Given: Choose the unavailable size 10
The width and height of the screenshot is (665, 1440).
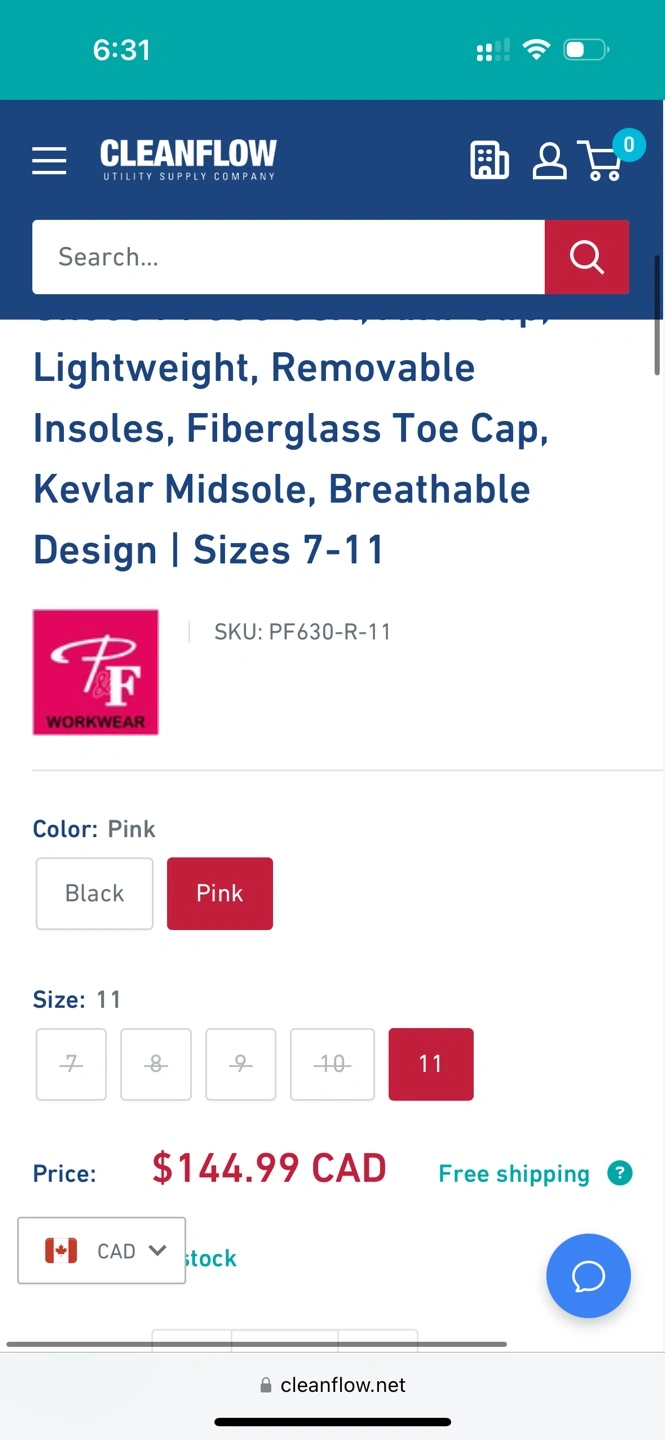Looking at the screenshot, I should 333,1064.
